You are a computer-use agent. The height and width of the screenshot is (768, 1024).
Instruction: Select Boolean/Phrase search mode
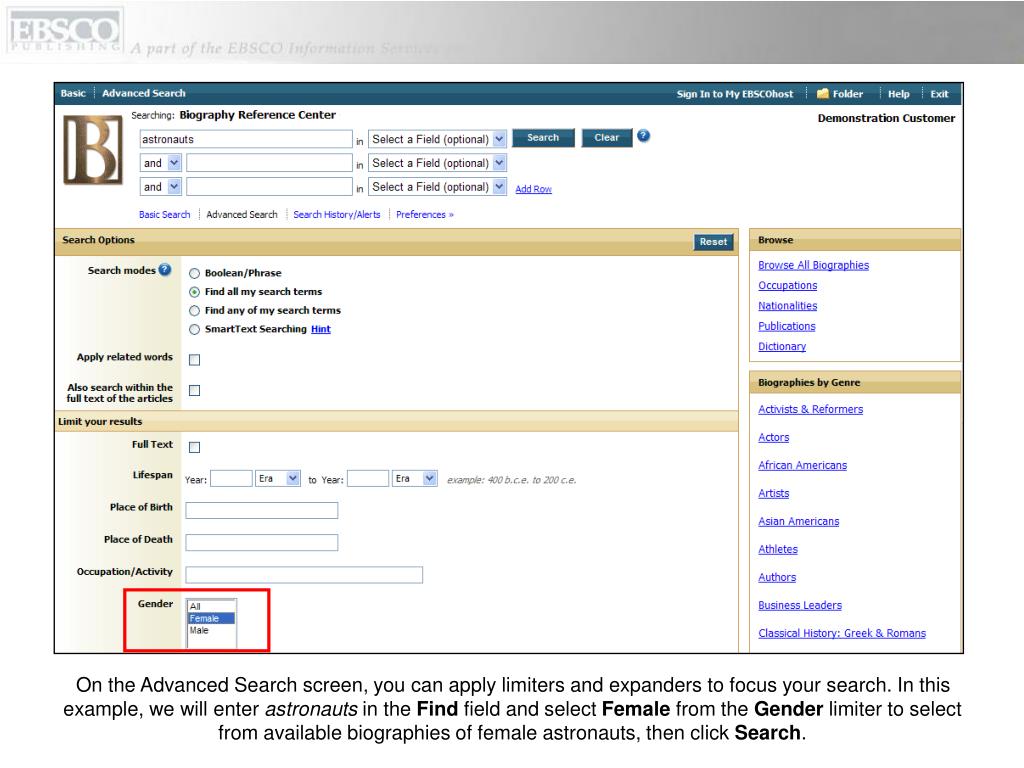click(x=194, y=274)
